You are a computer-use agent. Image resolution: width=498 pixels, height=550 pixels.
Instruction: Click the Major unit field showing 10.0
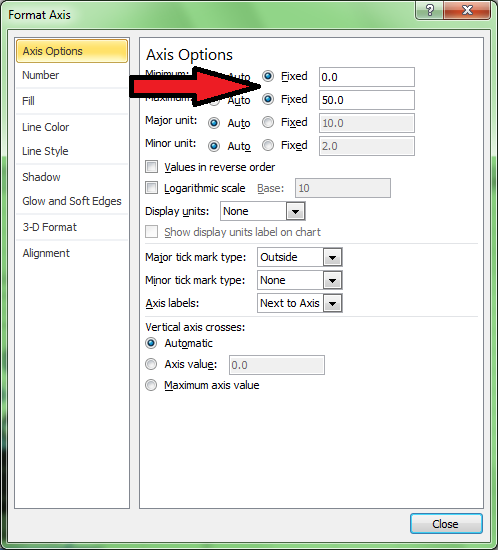point(367,123)
